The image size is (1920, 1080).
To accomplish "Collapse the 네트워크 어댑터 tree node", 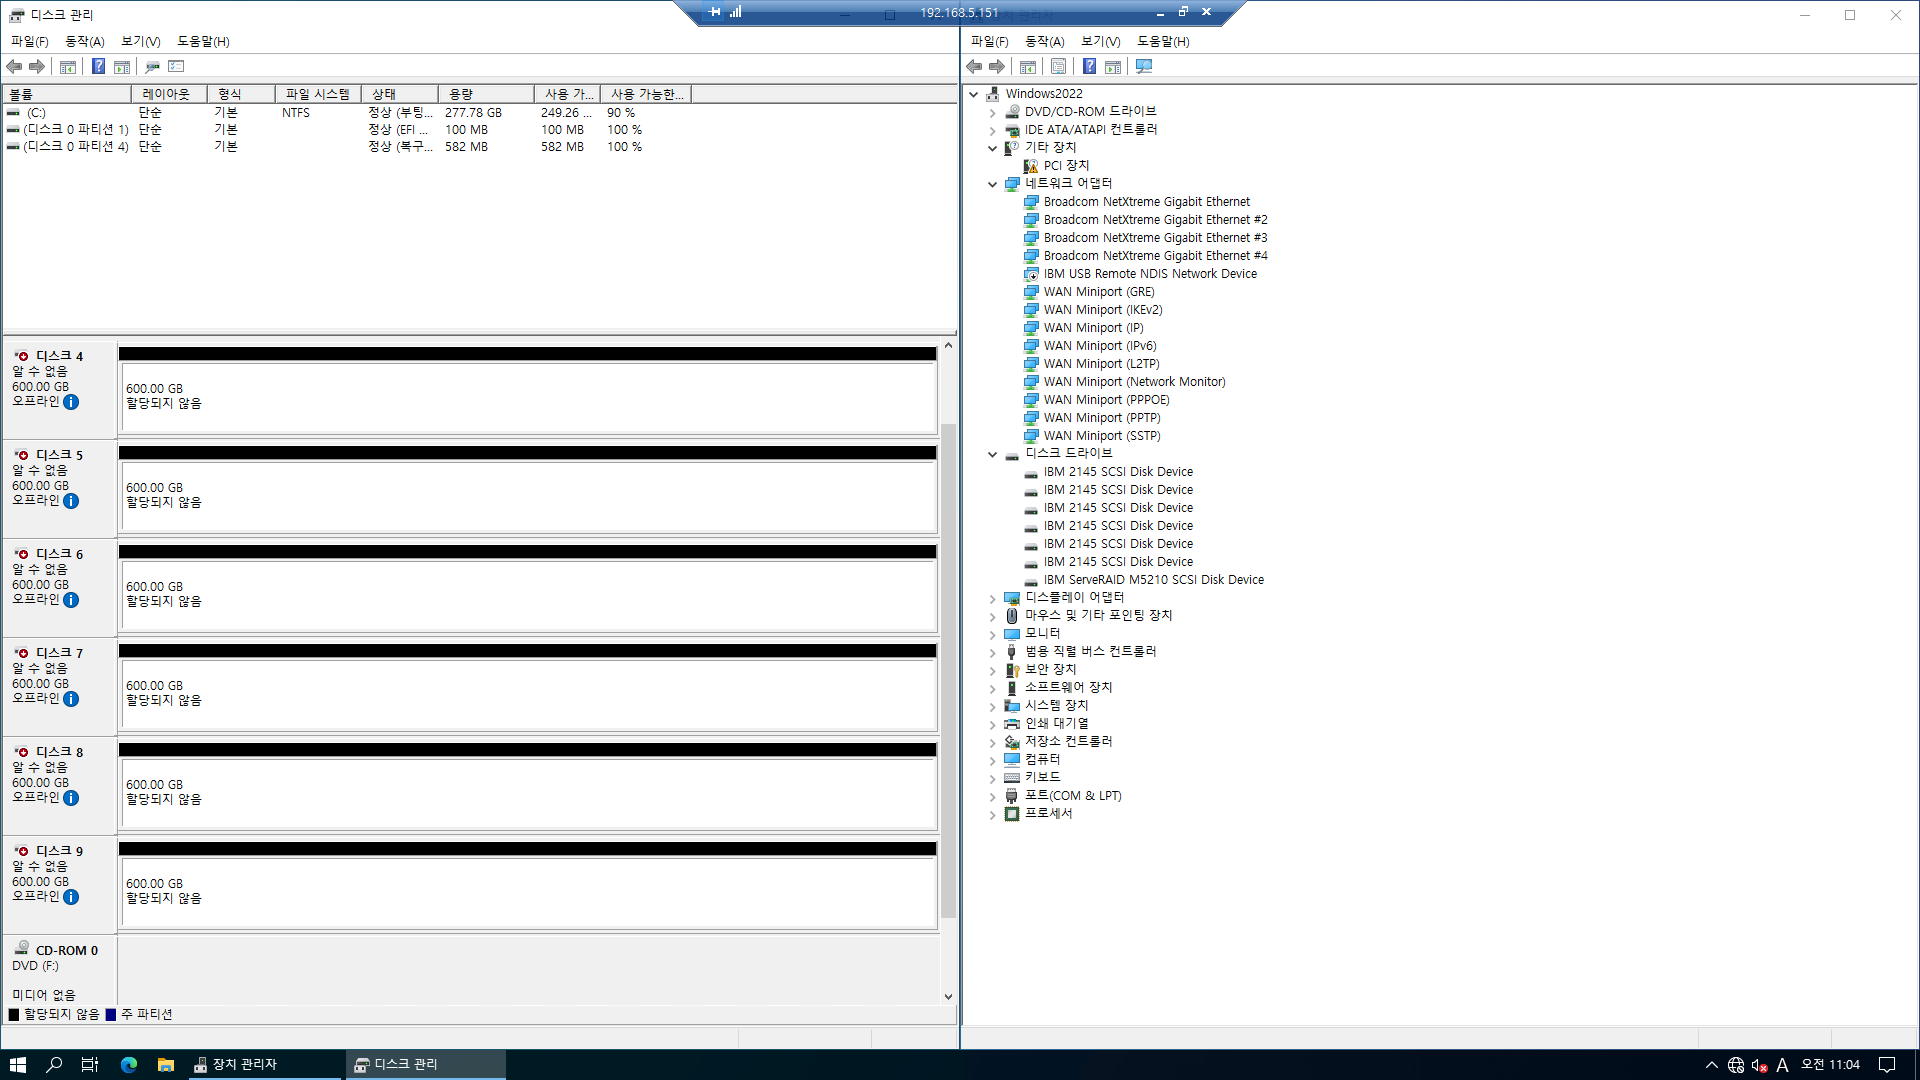I will coord(992,184).
